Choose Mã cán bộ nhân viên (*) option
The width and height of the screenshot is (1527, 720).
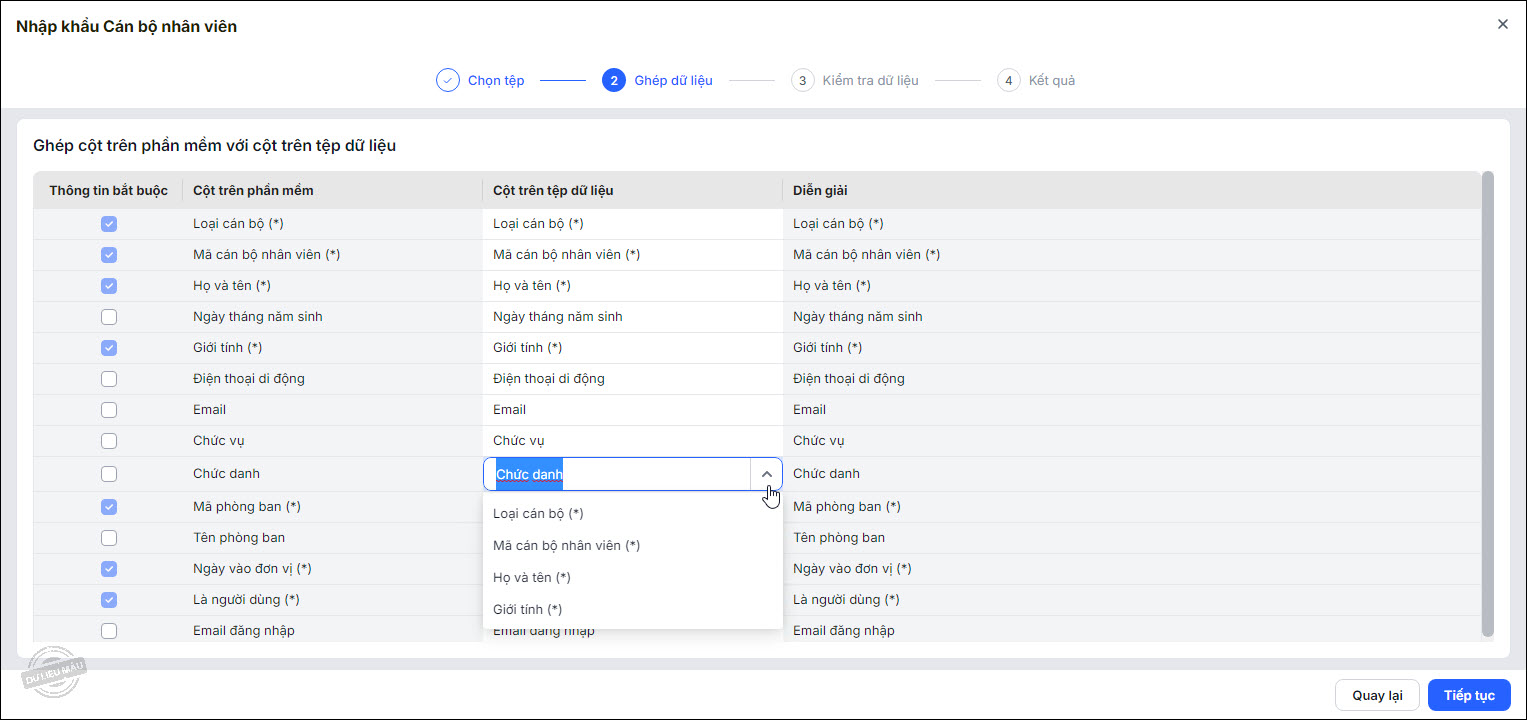click(x=566, y=546)
